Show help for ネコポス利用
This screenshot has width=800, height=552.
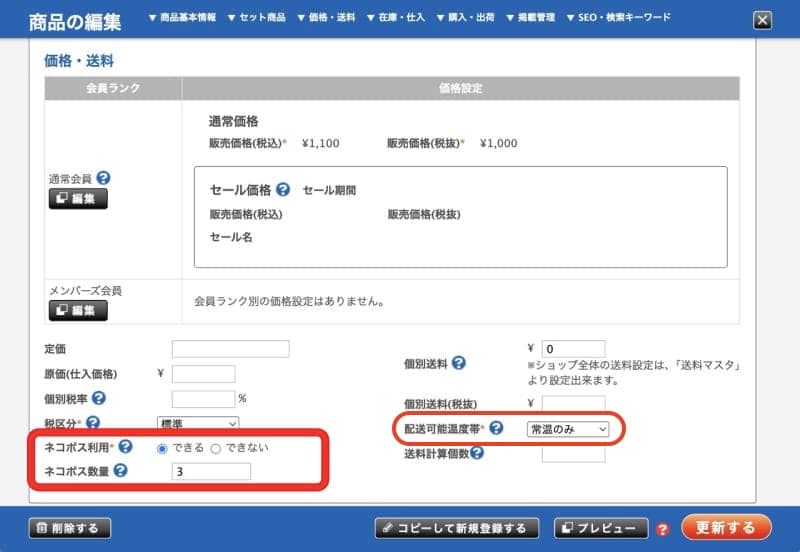tap(126, 447)
